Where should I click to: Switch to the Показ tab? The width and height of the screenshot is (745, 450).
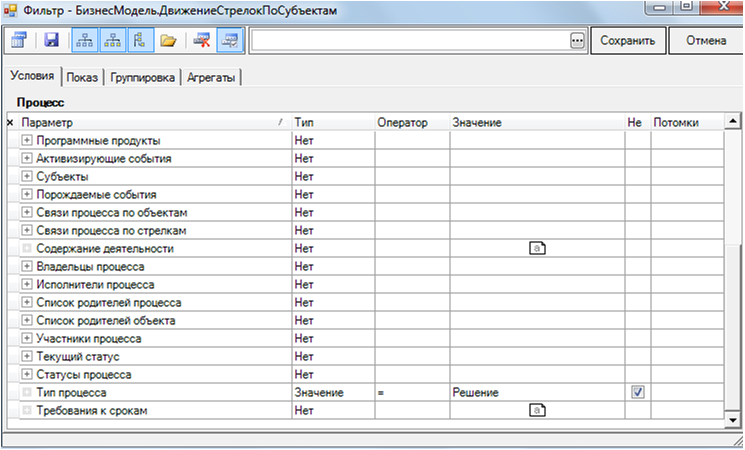pyautogui.click(x=82, y=78)
